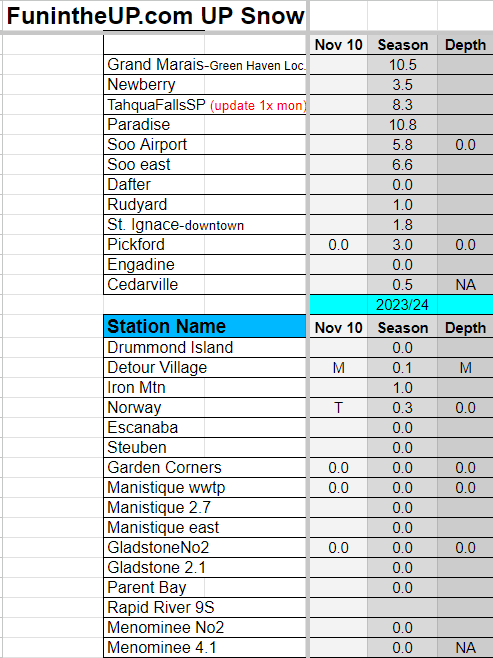Click the Season value 10.5 for Grand Marais
493x658 pixels.
pyautogui.click(x=402, y=65)
